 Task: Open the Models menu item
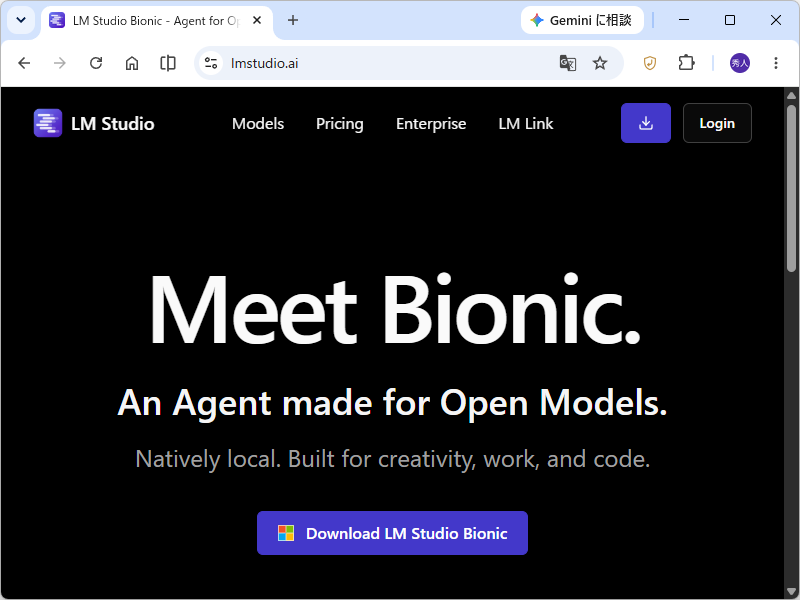(258, 123)
